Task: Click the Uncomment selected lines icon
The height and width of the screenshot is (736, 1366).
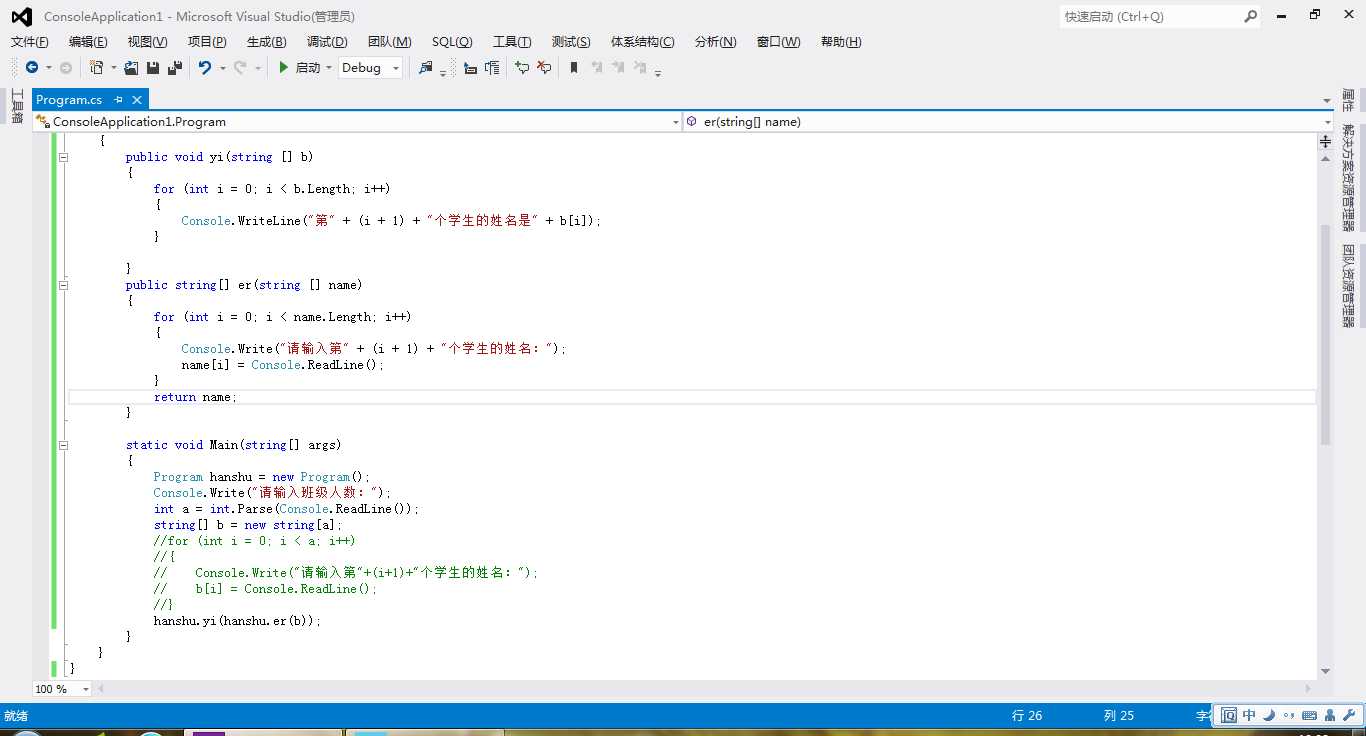Action: tap(544, 68)
